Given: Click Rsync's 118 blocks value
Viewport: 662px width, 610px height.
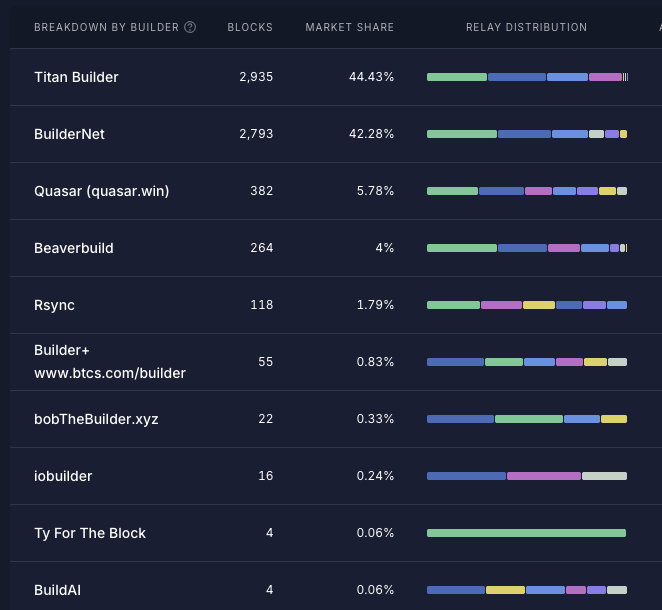Looking at the screenshot, I should pos(261,305).
